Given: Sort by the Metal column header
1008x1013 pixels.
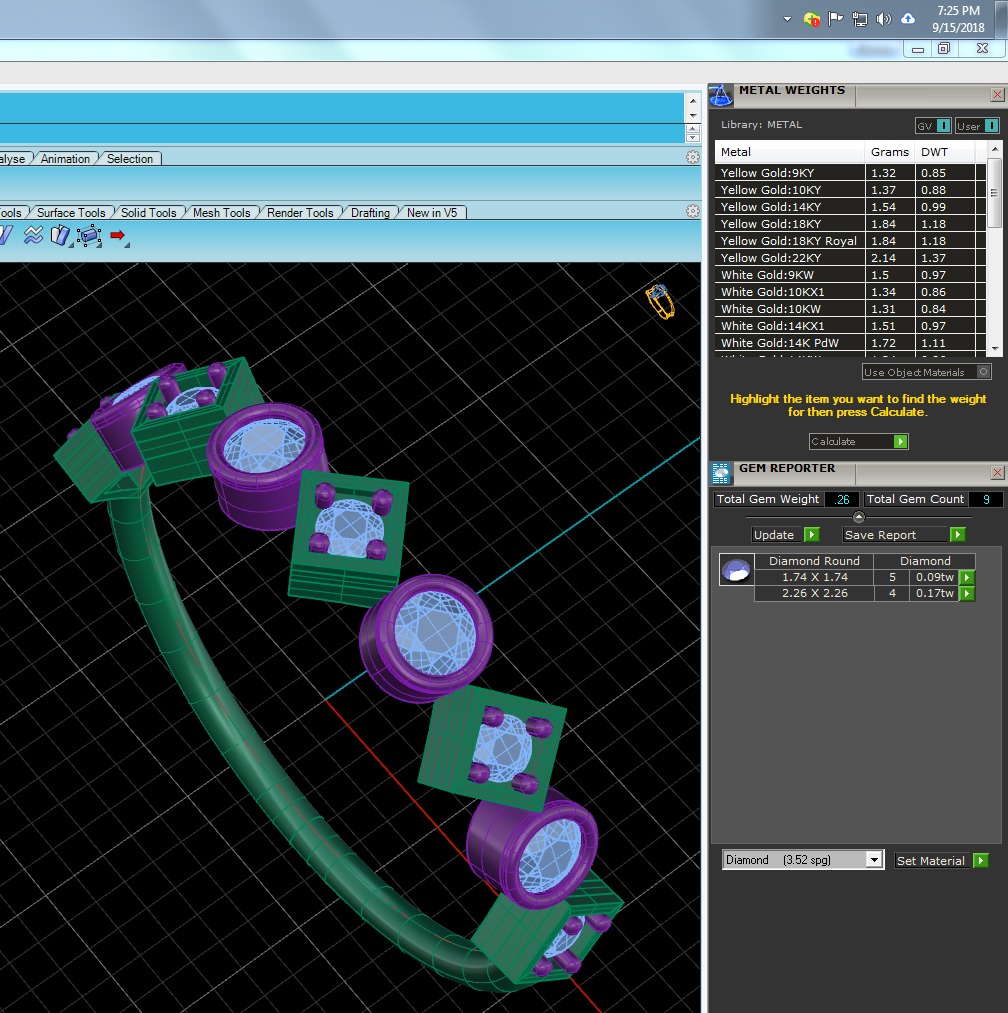Looking at the screenshot, I should pyautogui.click(x=790, y=152).
